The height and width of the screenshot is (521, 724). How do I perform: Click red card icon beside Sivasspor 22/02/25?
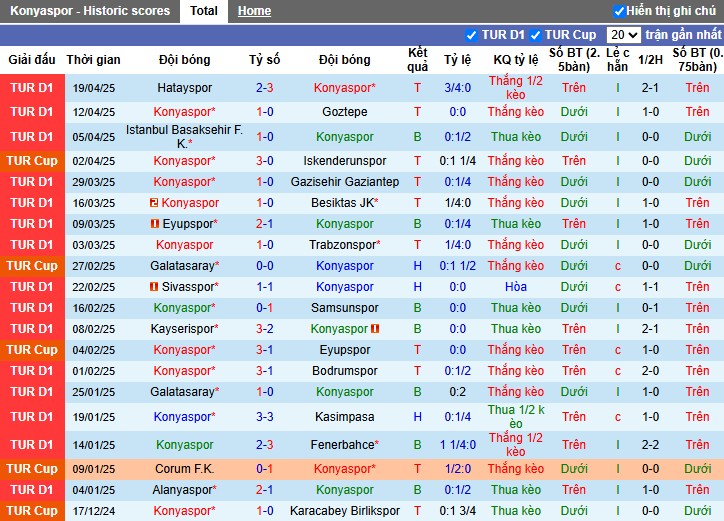(x=154, y=287)
